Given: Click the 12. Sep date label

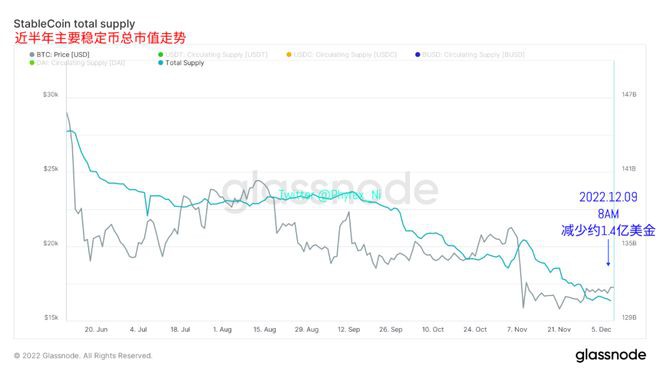Looking at the screenshot, I should [349, 329].
